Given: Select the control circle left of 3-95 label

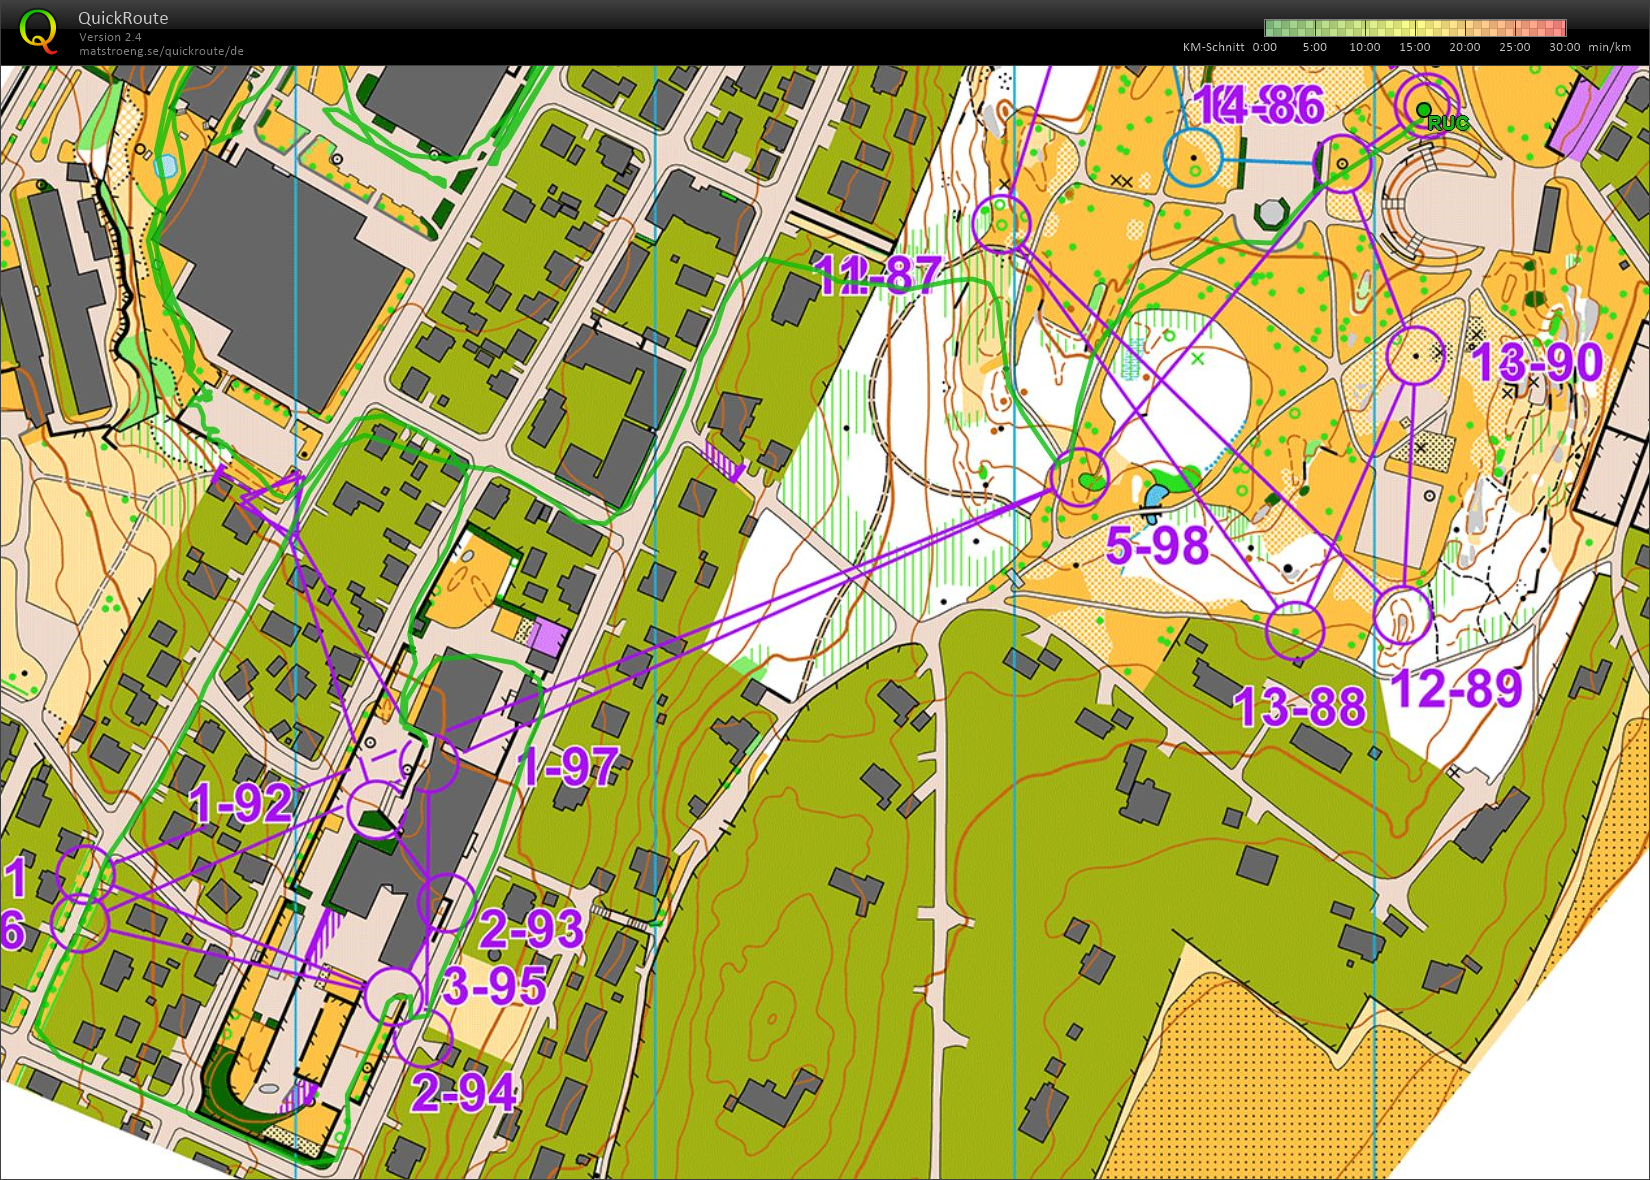Looking at the screenshot, I should (x=394, y=994).
